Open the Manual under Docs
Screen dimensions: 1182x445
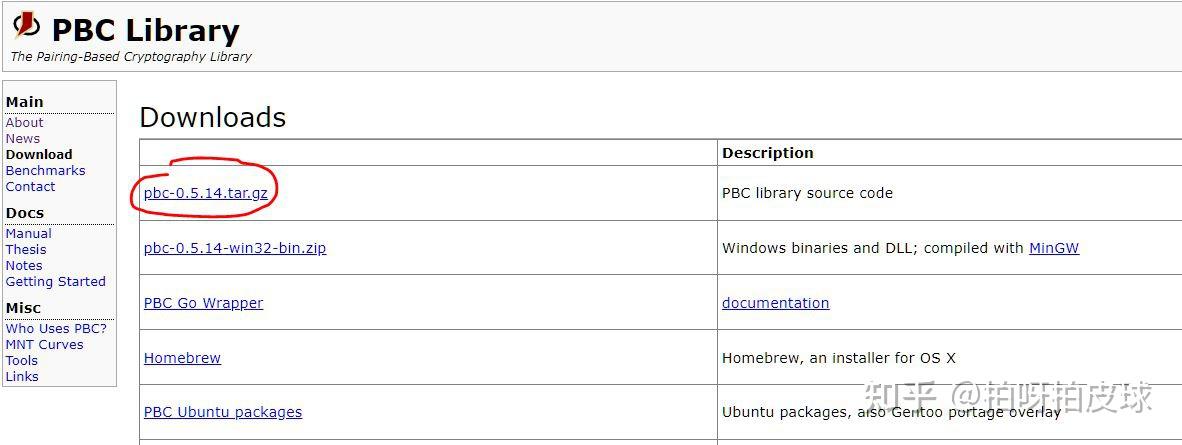pyautogui.click(x=28, y=234)
